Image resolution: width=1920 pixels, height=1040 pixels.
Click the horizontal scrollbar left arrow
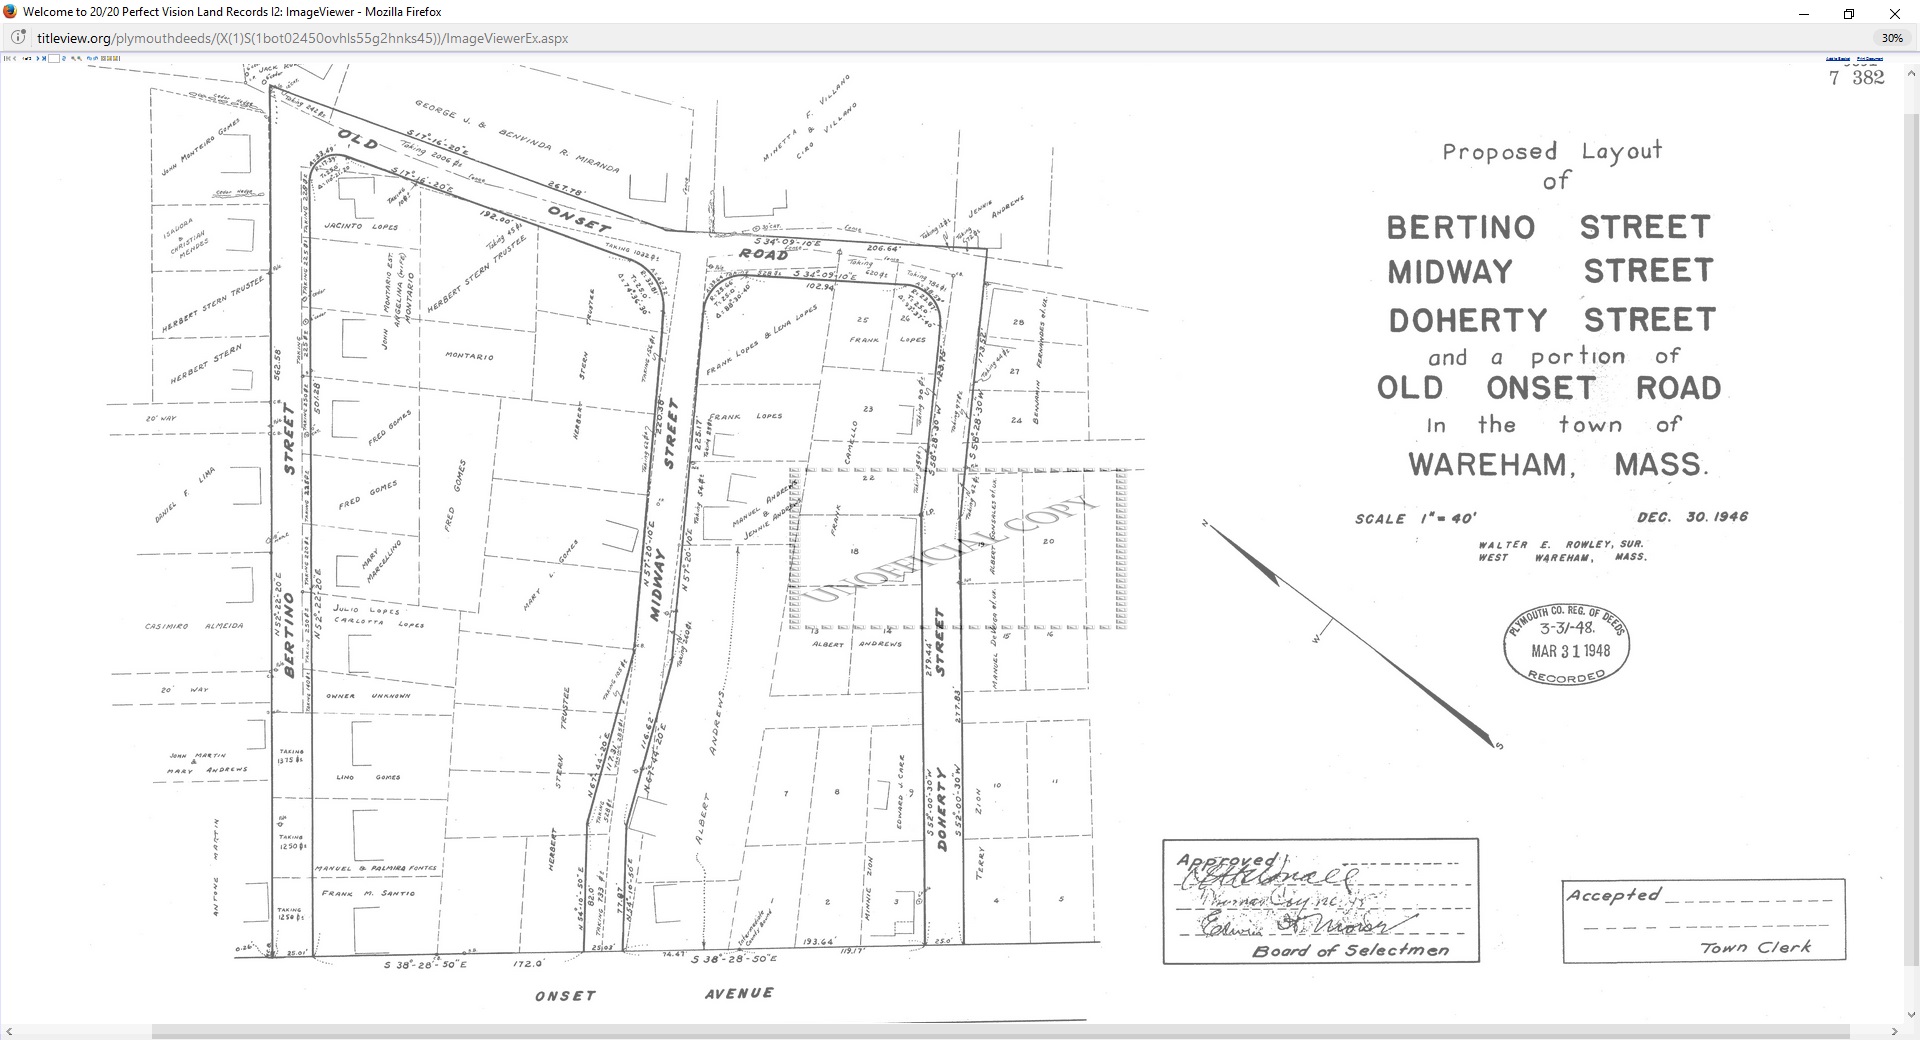[8, 1031]
